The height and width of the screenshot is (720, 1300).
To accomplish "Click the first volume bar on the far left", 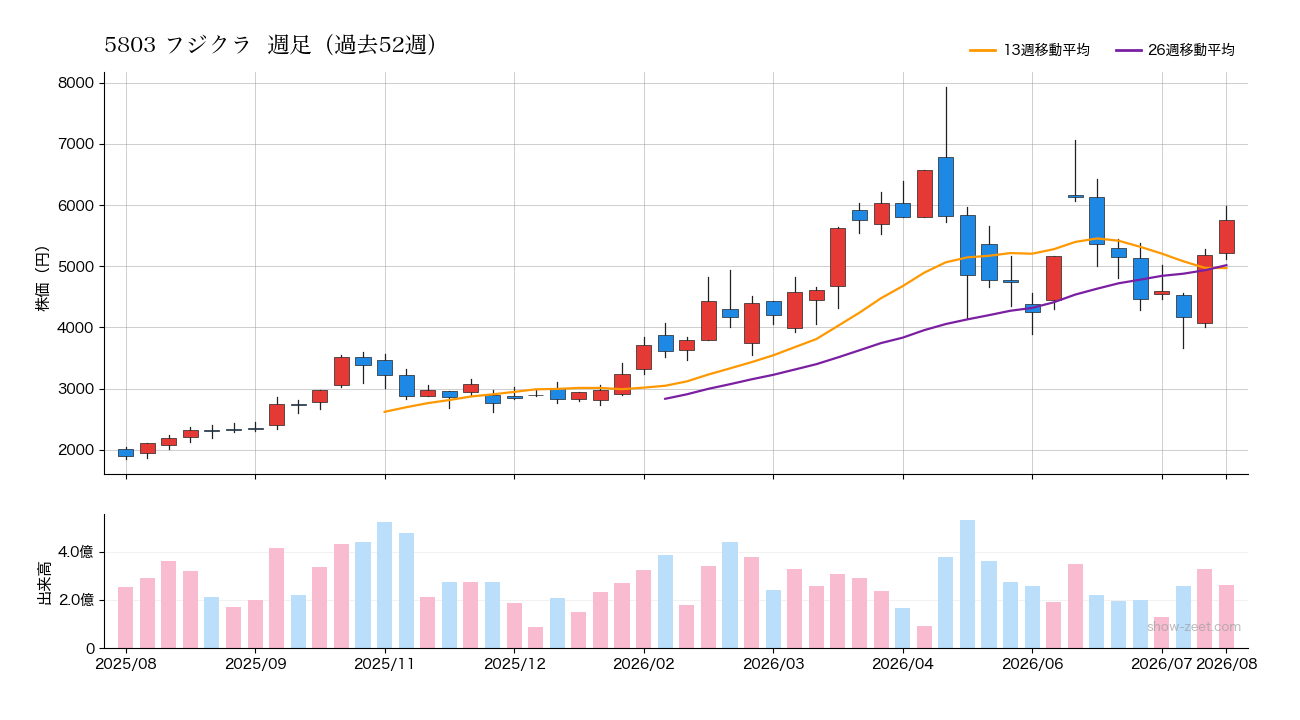I will (126, 617).
